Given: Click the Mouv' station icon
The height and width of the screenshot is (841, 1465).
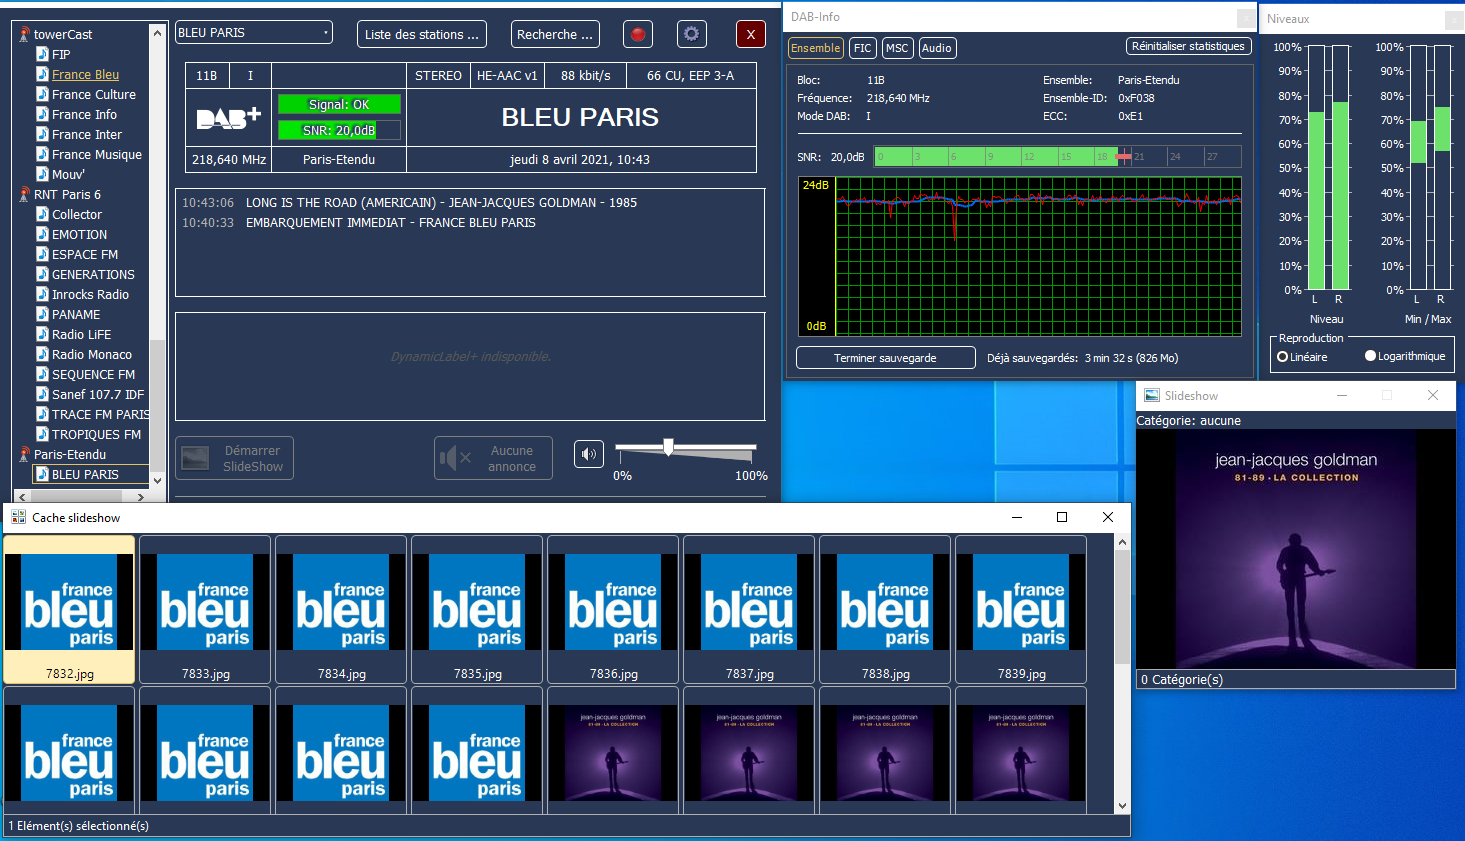Looking at the screenshot, I should (x=42, y=174).
